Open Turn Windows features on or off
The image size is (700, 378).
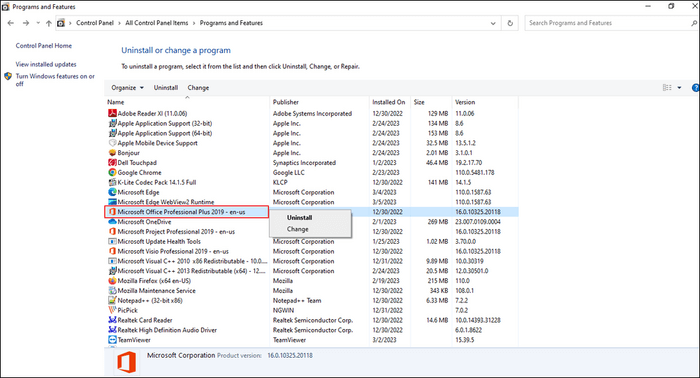[x=55, y=80]
